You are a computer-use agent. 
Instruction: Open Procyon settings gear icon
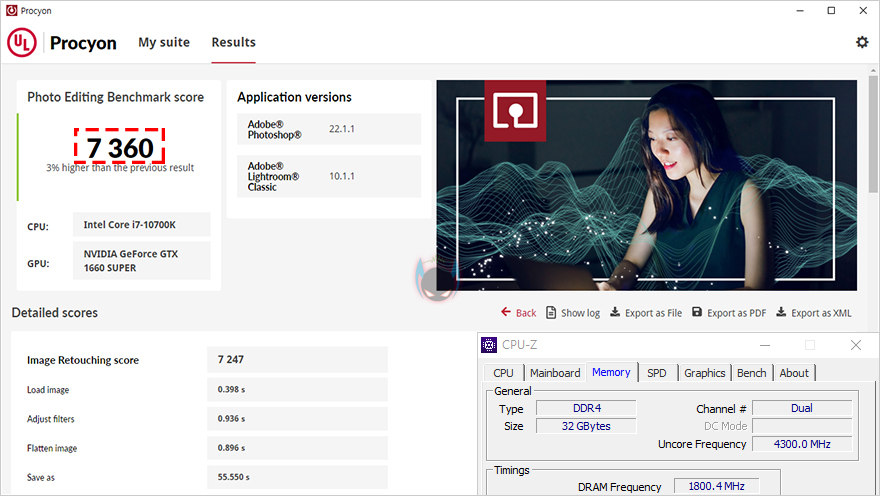click(x=861, y=42)
